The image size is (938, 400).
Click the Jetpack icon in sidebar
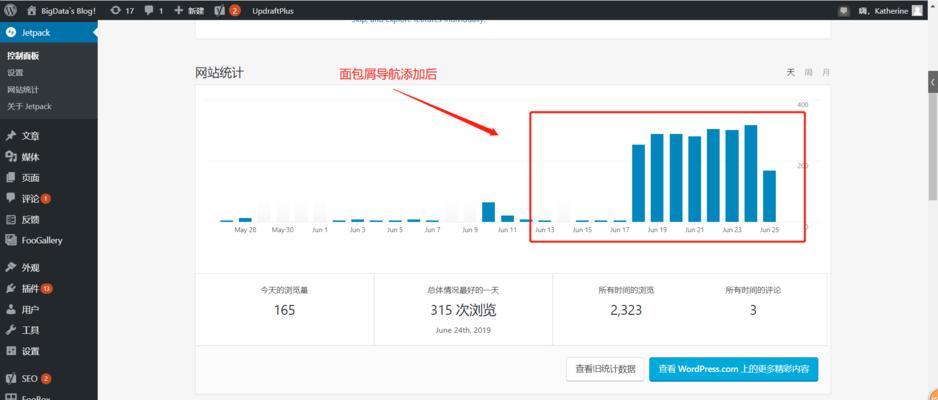click(x=10, y=33)
